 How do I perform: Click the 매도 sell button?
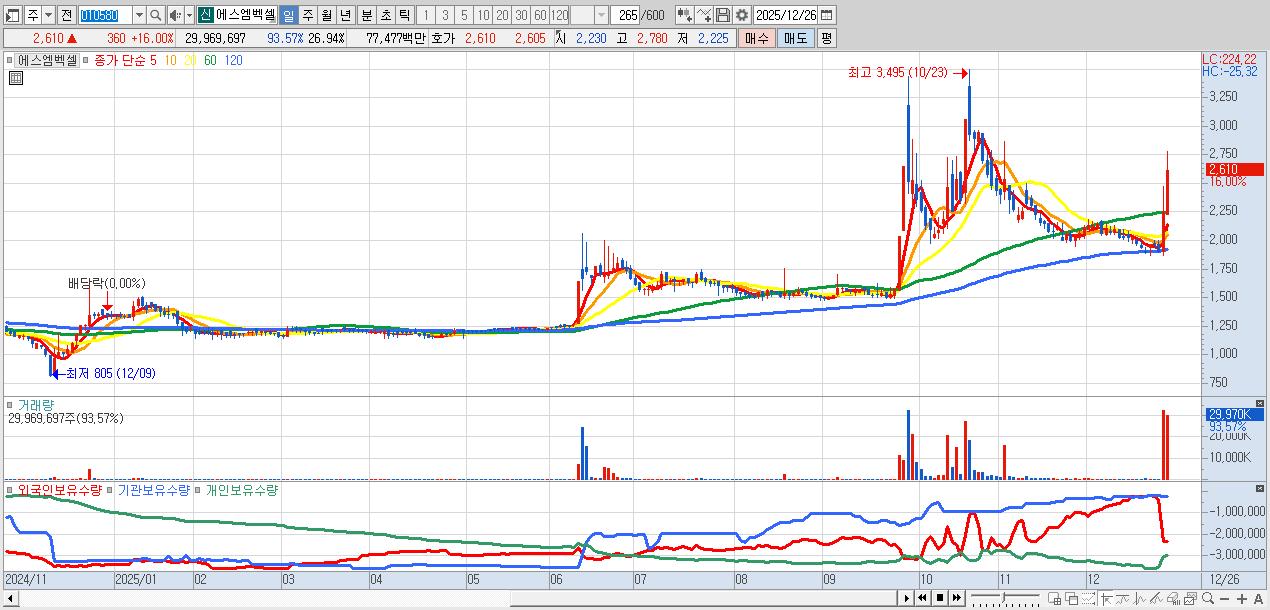(795, 38)
